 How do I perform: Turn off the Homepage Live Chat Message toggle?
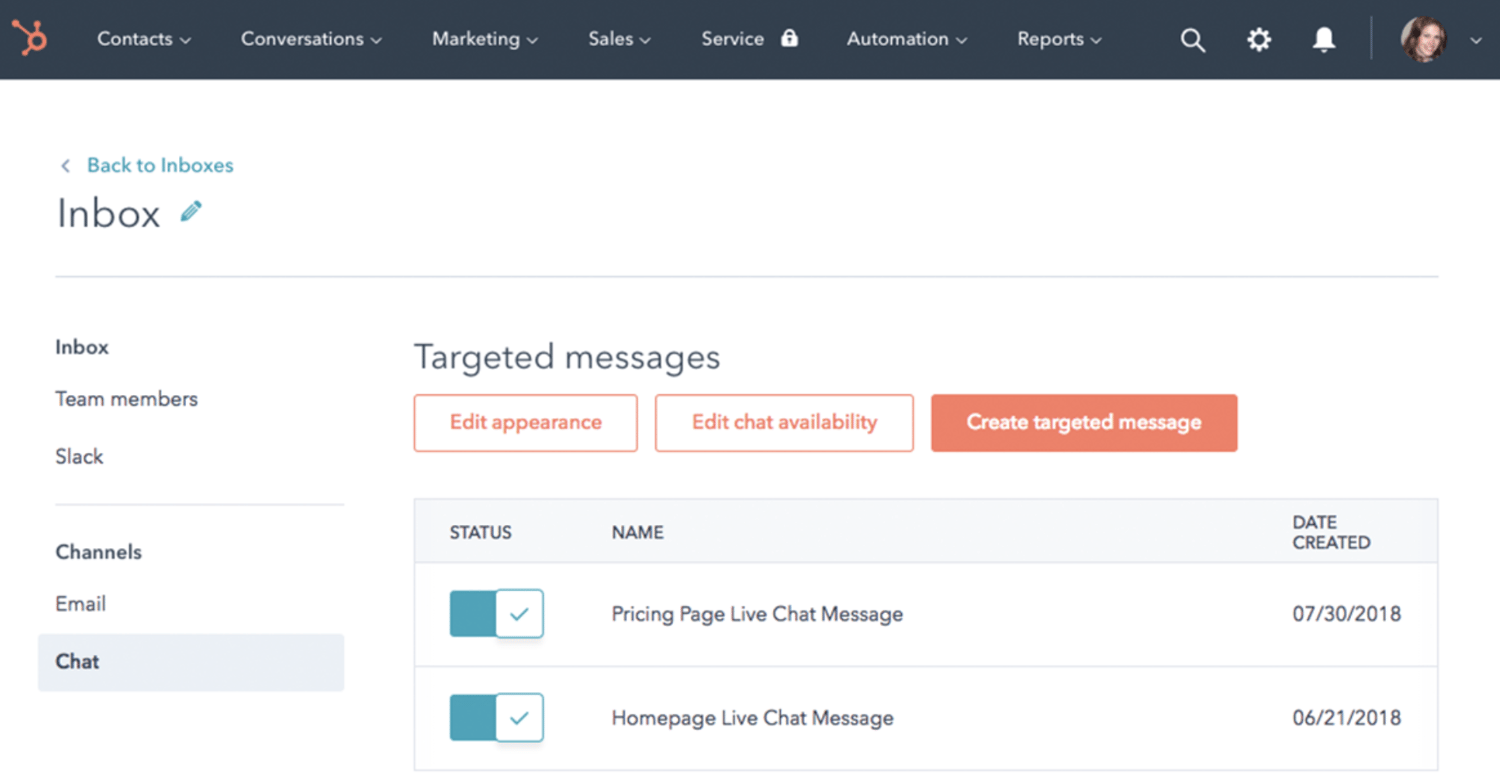pos(495,718)
